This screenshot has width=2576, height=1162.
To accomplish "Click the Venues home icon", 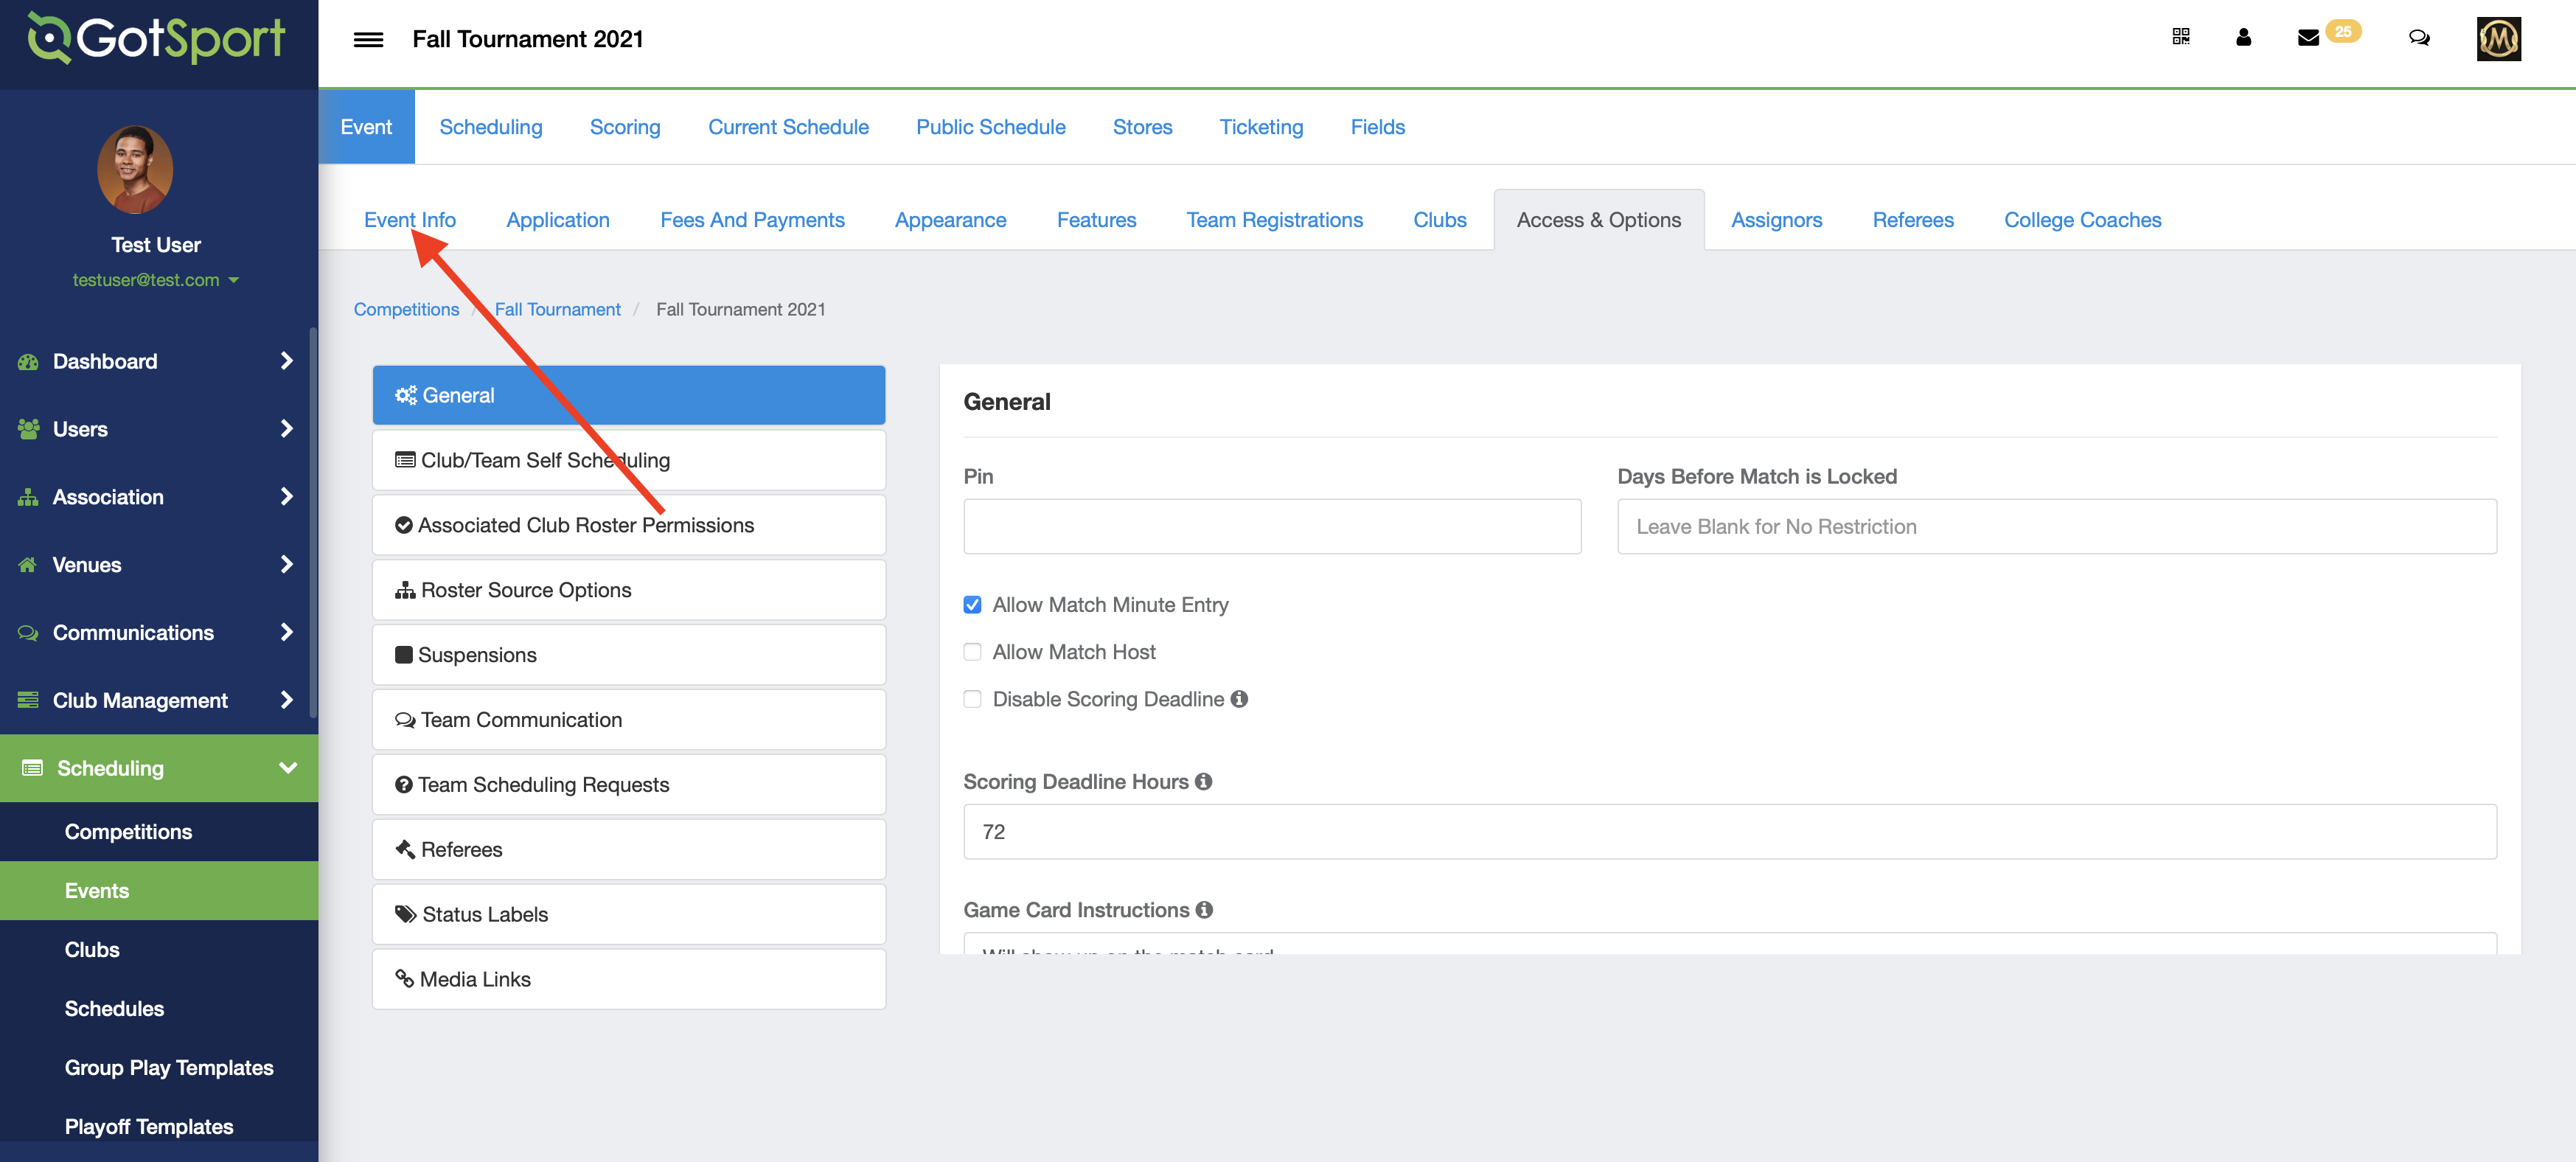I will (x=28, y=565).
